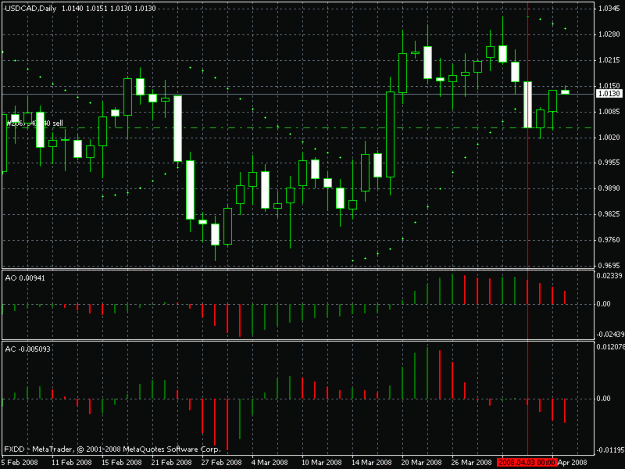625x469 pixels.
Task: Click the 0.9890 price axis label
Action: pyautogui.click(x=609, y=188)
